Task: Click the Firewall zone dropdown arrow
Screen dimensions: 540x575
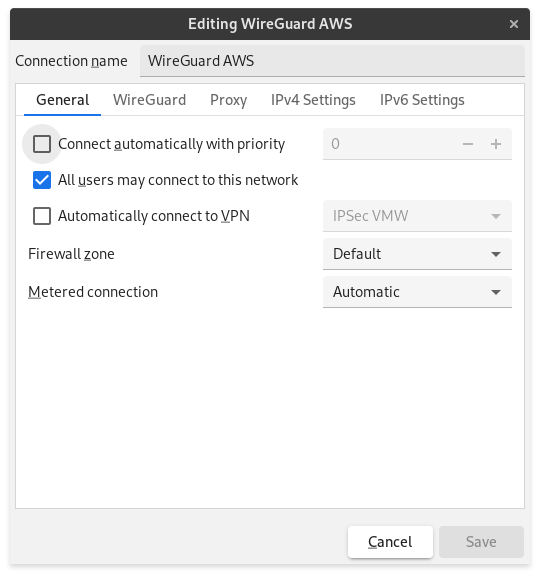Action: tap(496, 254)
